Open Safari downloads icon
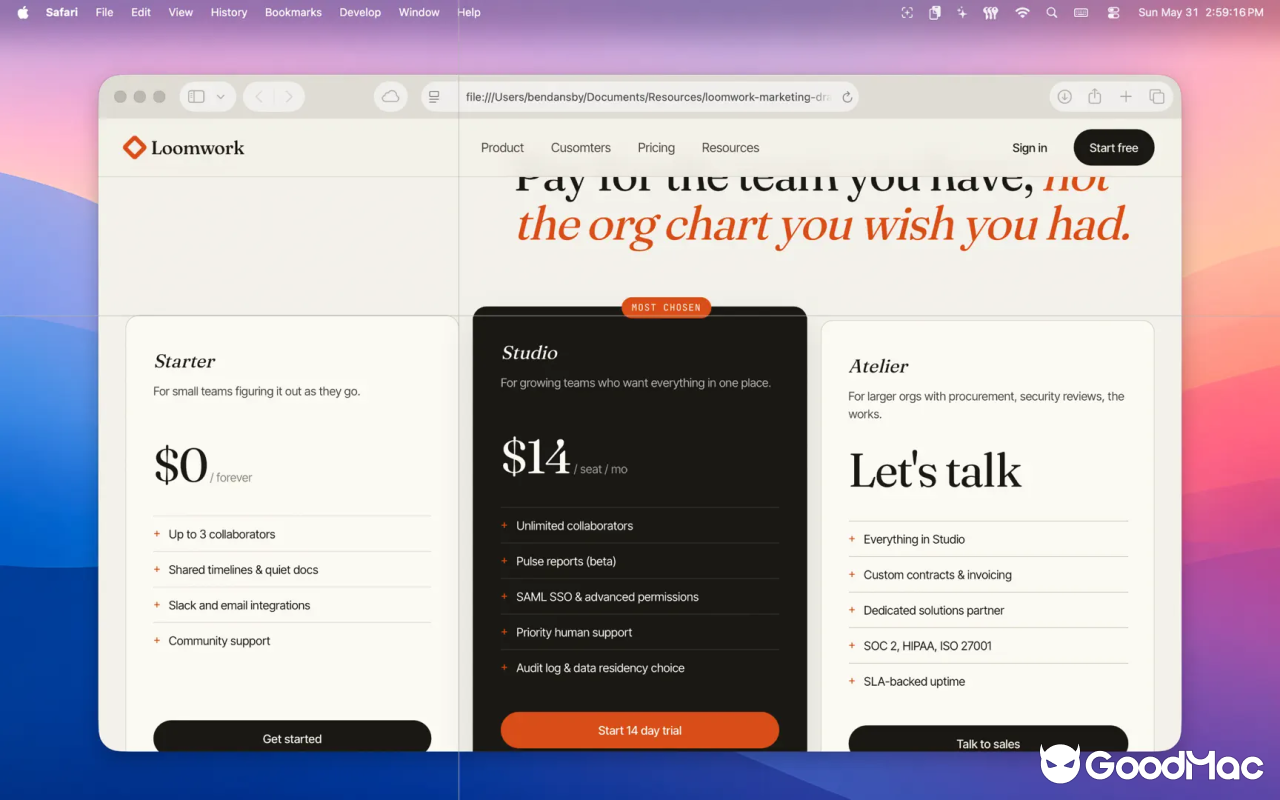Image resolution: width=1280 pixels, height=800 pixels. [1064, 97]
